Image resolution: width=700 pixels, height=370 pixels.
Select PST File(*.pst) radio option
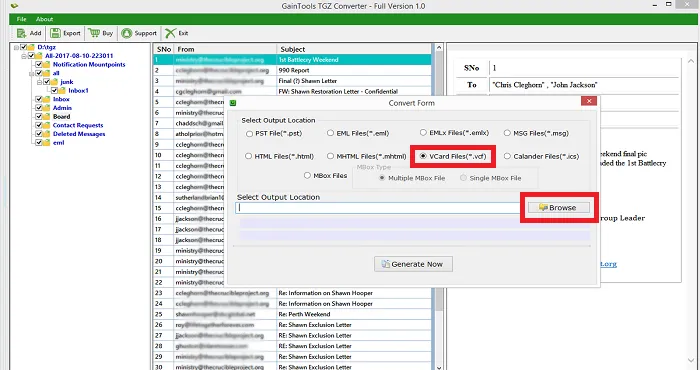click(249, 133)
